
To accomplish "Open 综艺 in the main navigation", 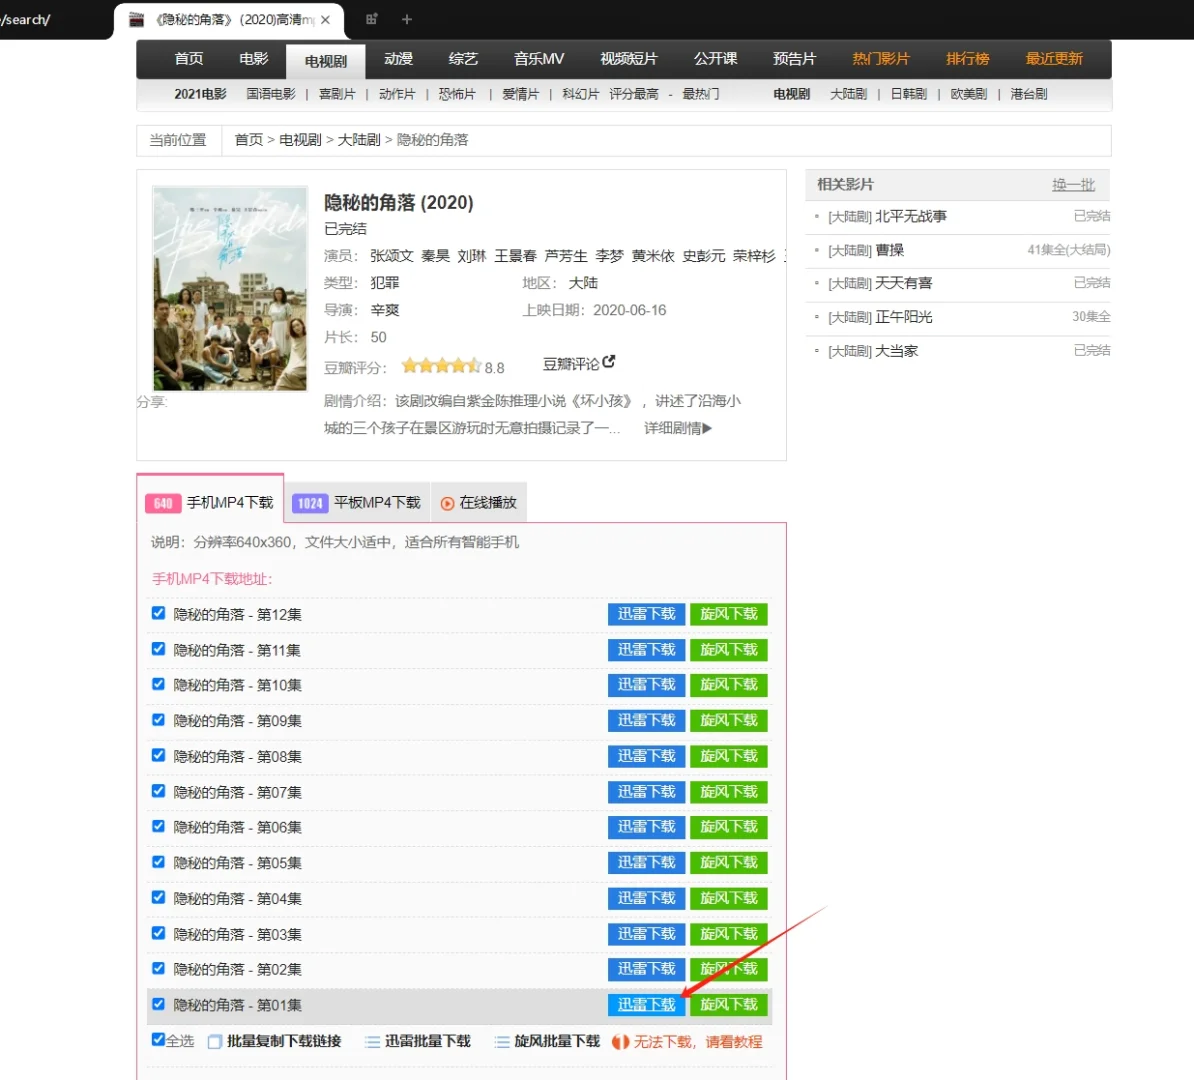I will coord(463,59).
